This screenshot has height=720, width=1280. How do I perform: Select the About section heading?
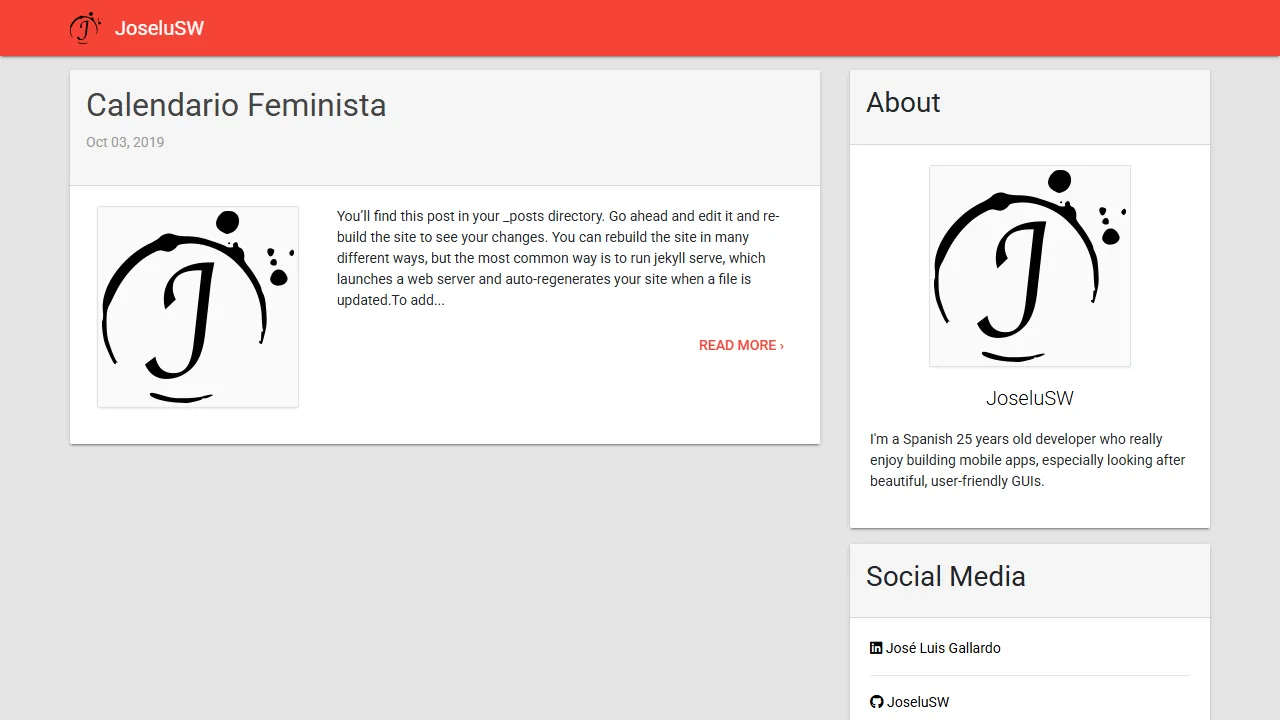click(x=903, y=103)
